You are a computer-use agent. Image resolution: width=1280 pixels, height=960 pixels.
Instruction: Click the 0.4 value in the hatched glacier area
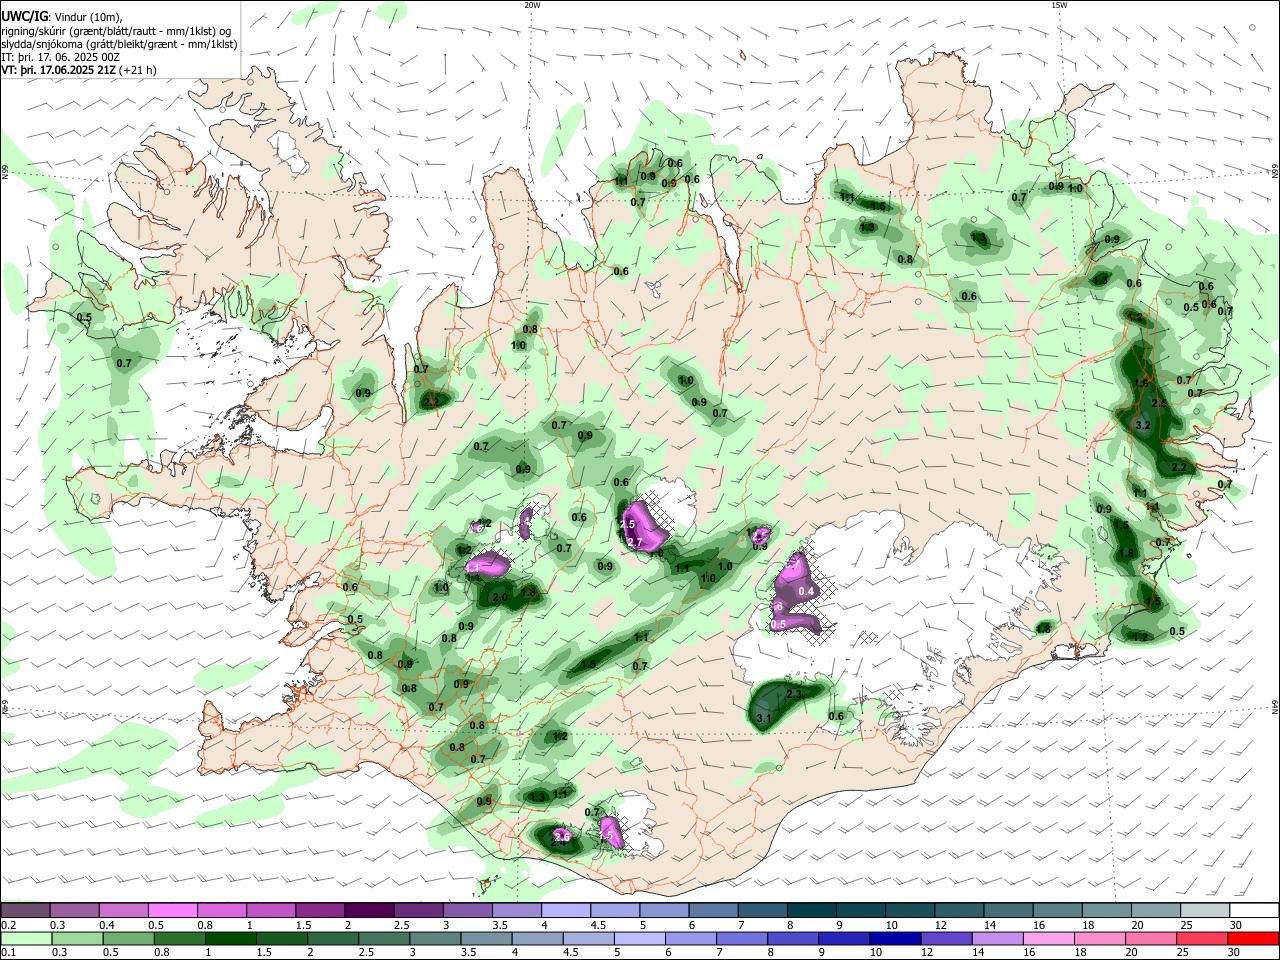807,591
